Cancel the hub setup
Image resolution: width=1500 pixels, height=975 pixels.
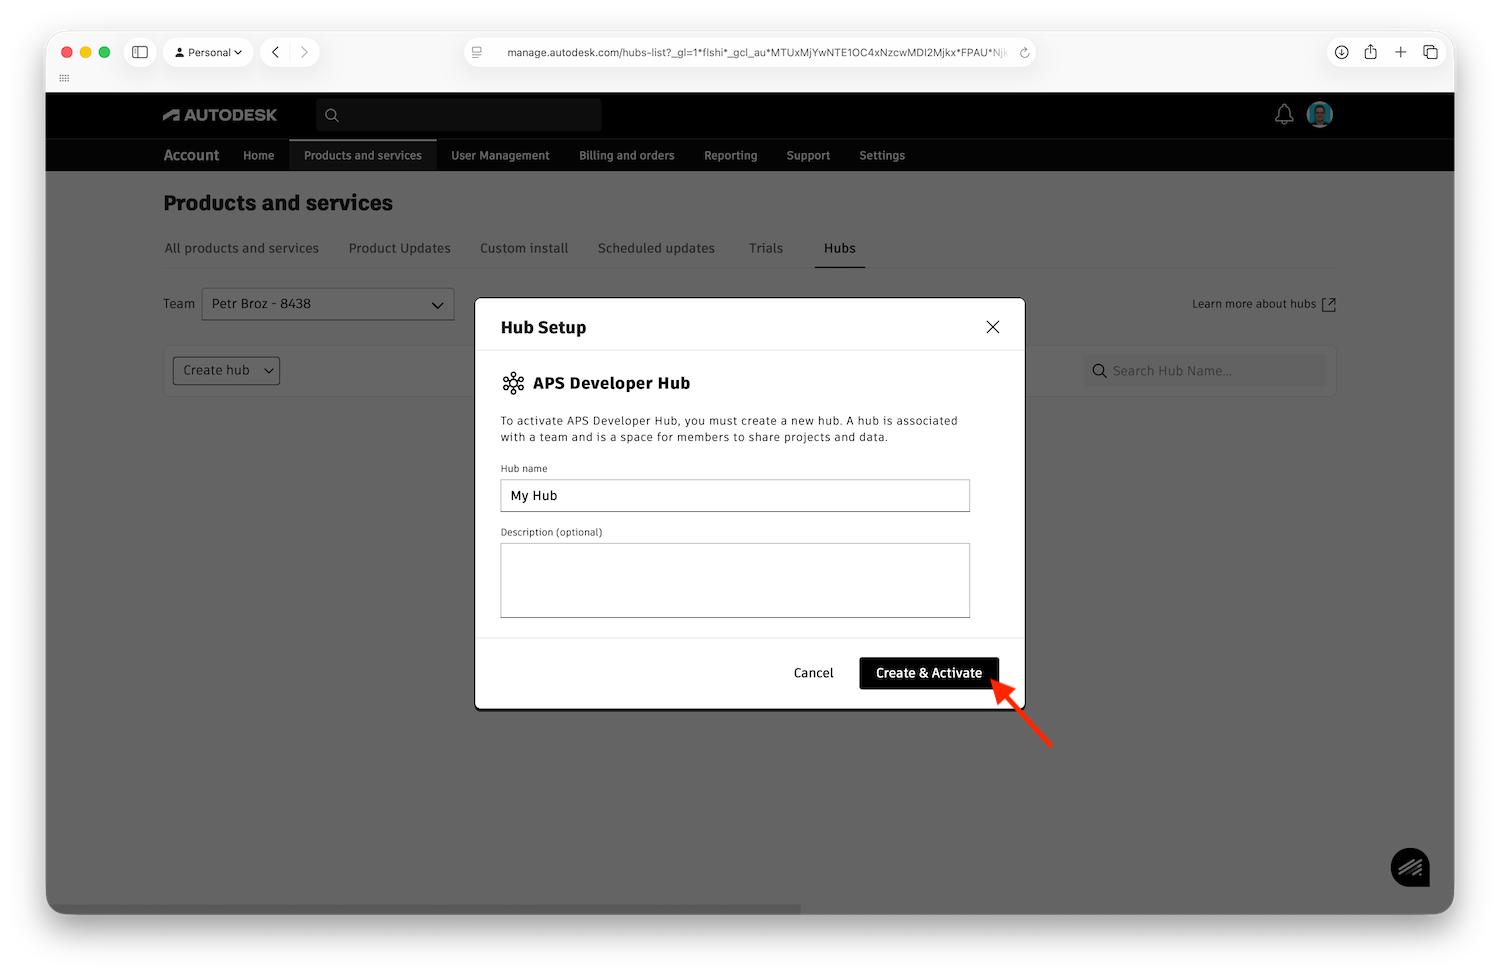pos(813,673)
